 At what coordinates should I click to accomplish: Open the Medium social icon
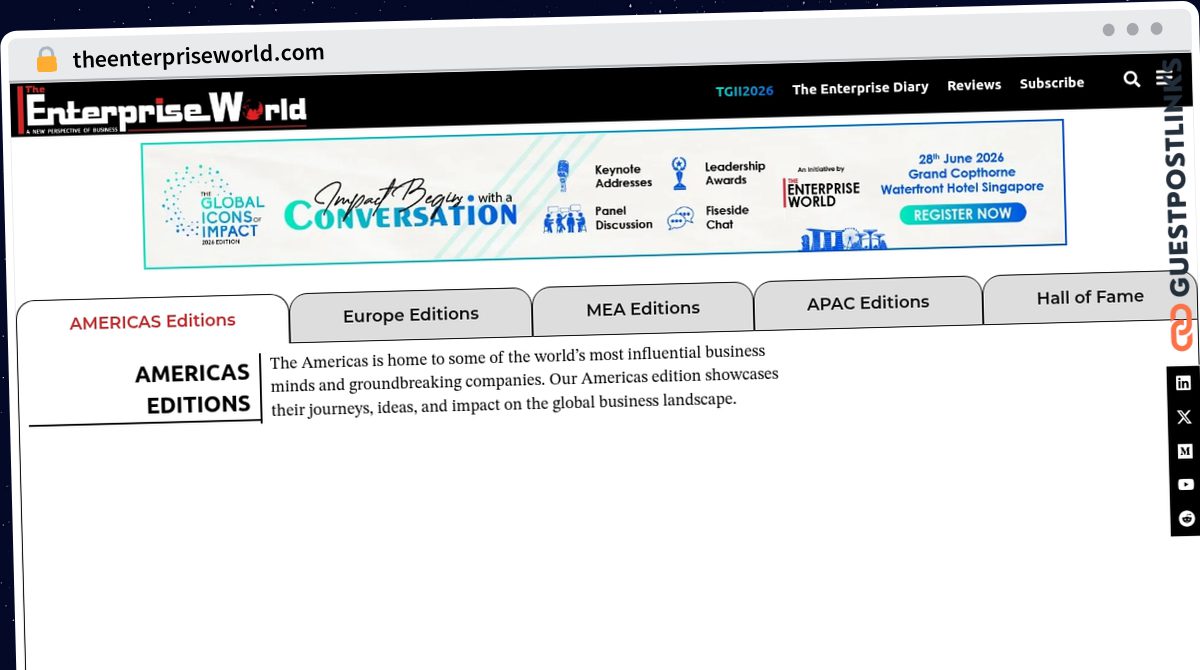pos(1185,451)
